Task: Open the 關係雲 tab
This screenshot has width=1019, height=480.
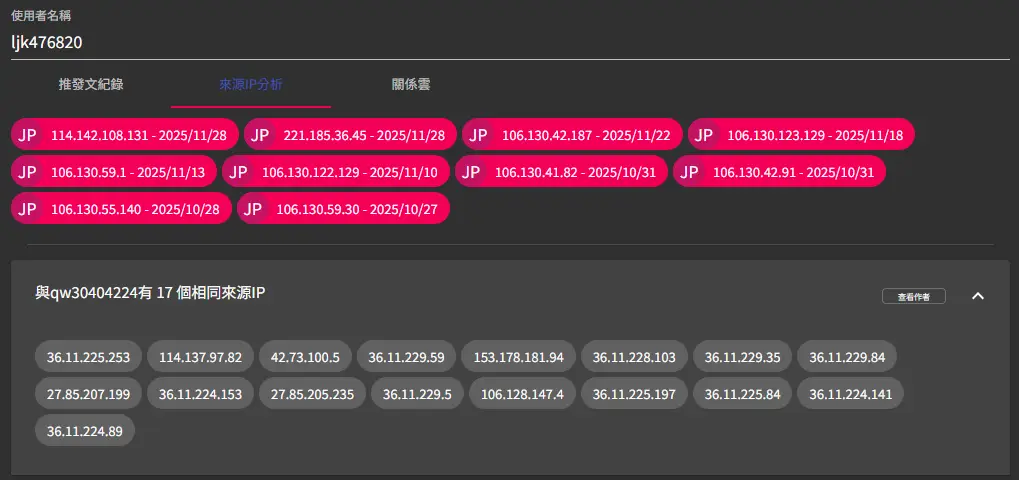Action: pyautogui.click(x=411, y=85)
